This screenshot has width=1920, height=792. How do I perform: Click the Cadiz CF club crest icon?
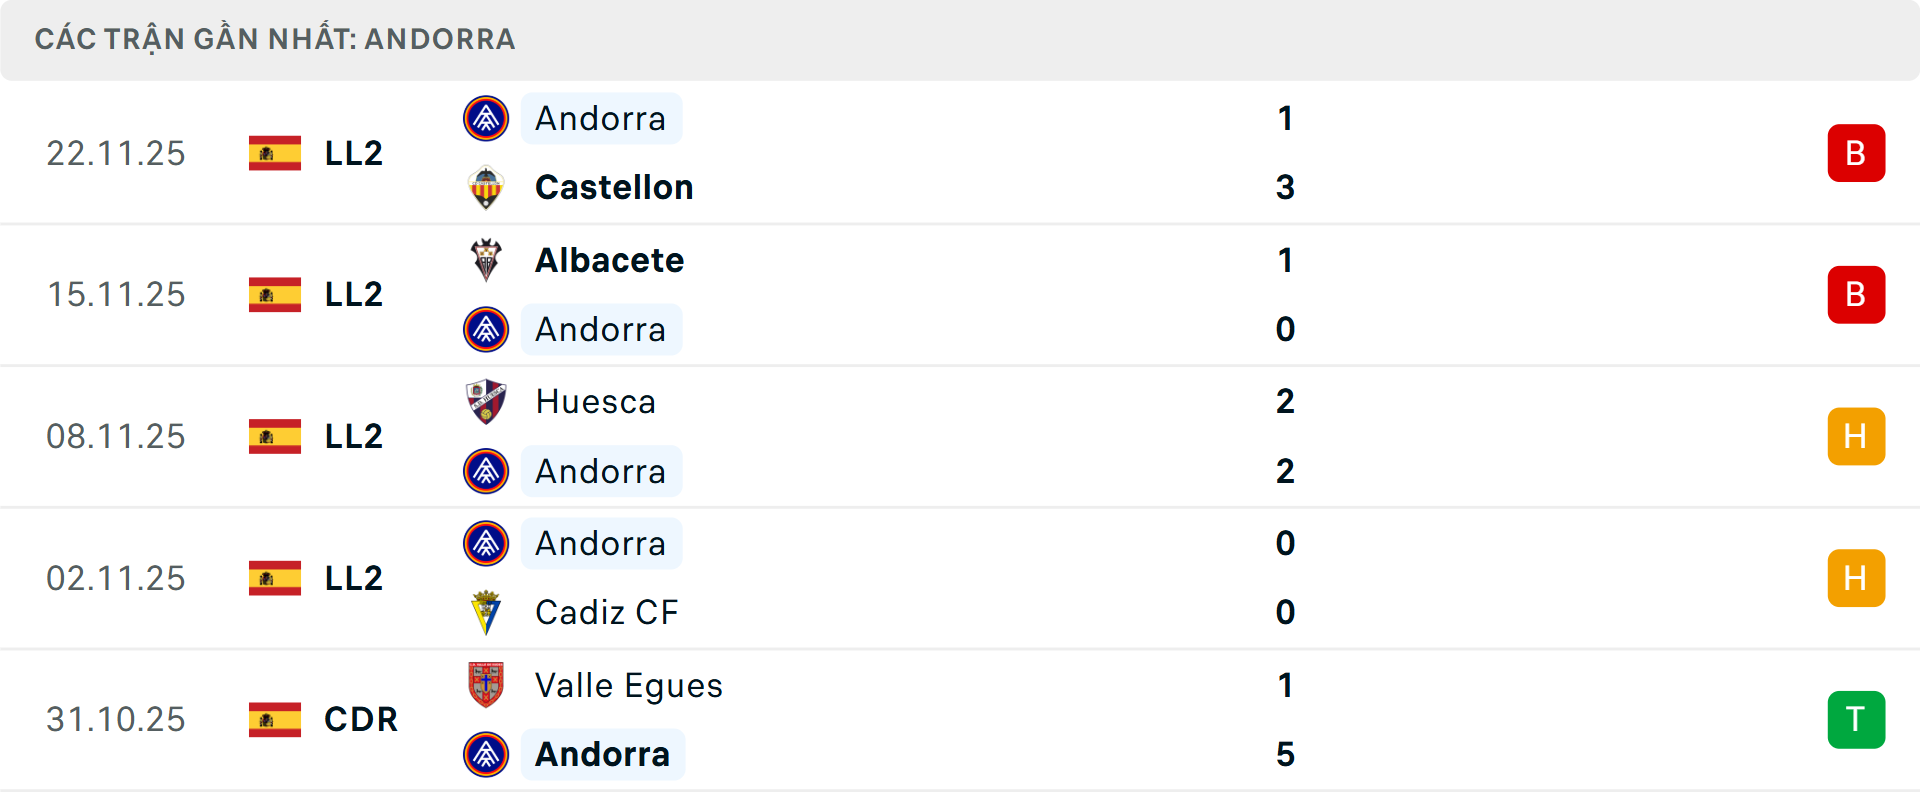[x=486, y=612]
